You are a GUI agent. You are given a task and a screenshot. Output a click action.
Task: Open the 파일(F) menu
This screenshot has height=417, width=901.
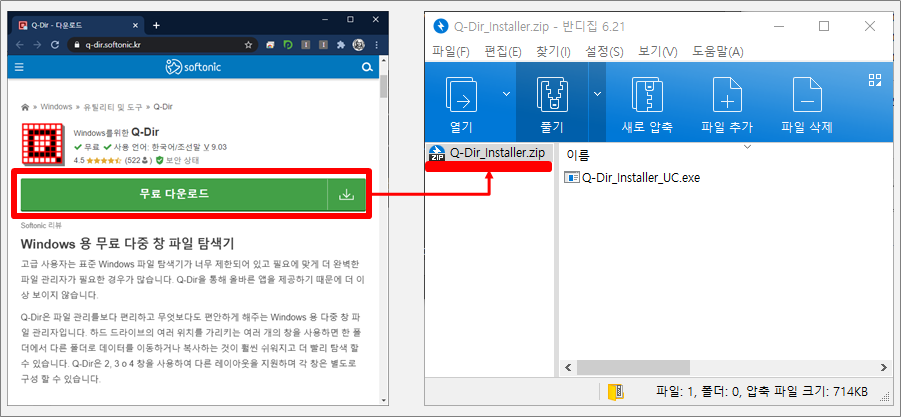point(451,52)
